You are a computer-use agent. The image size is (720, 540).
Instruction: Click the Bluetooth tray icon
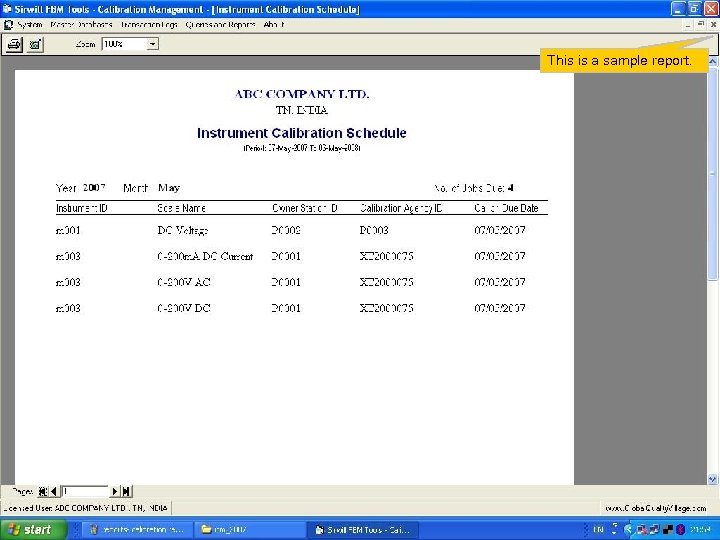coord(681,530)
